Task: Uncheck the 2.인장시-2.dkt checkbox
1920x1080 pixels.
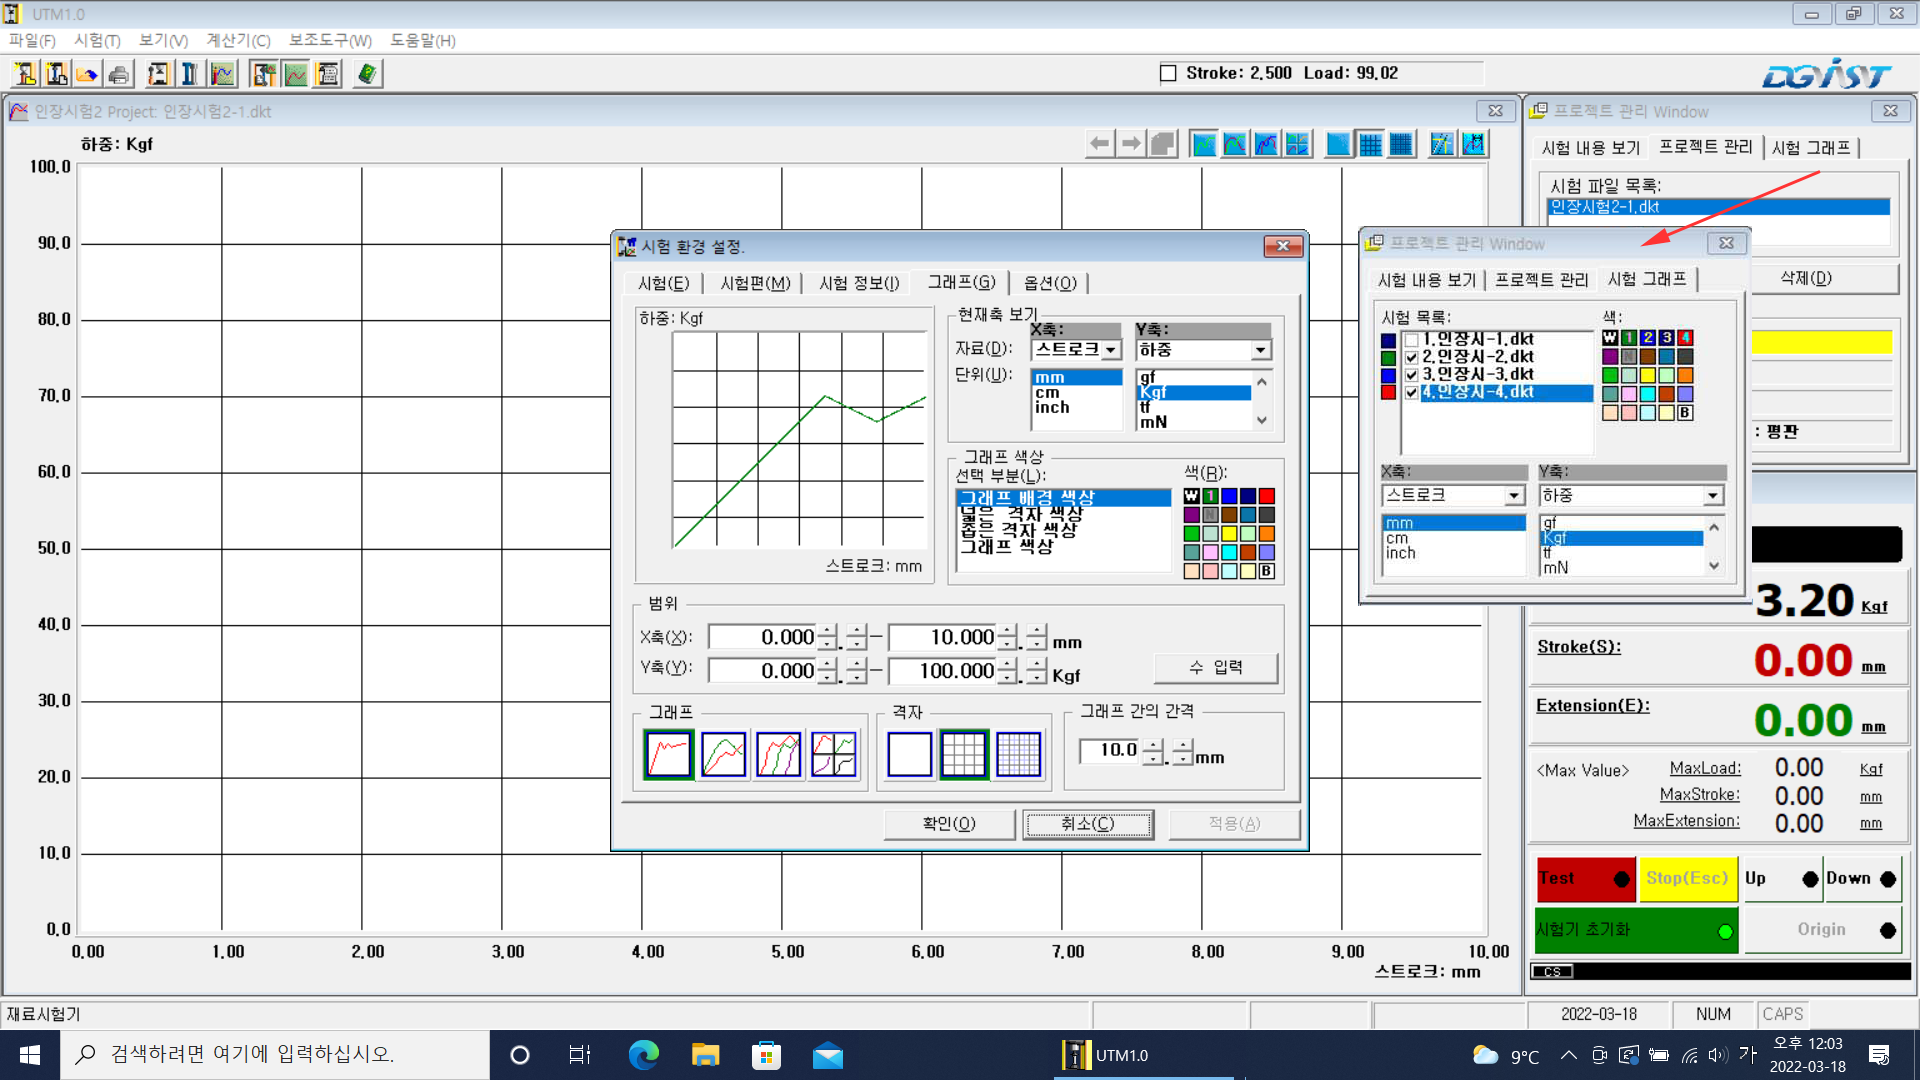Action: coord(1411,357)
